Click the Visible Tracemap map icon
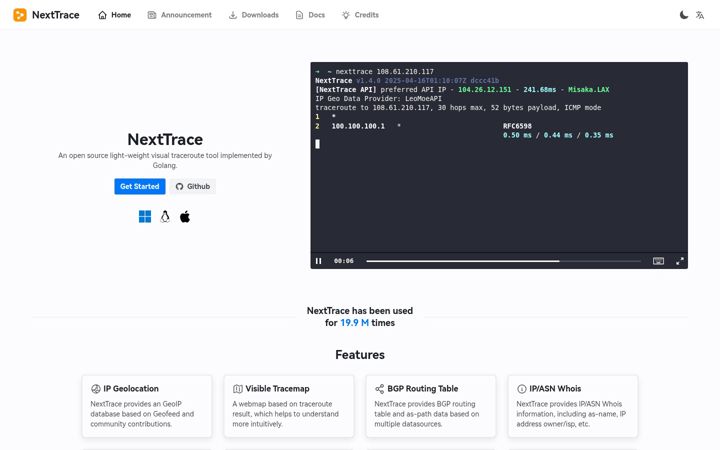720x450 pixels. point(237,389)
